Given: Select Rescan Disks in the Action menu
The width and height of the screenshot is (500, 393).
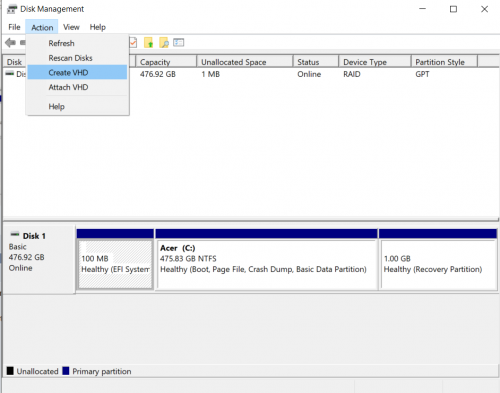Looking at the screenshot, I should 77,58.
